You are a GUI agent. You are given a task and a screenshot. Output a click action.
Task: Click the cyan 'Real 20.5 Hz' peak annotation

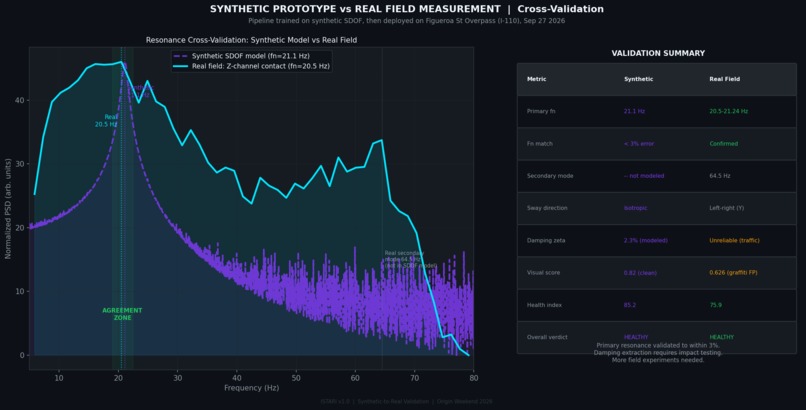[x=106, y=121]
